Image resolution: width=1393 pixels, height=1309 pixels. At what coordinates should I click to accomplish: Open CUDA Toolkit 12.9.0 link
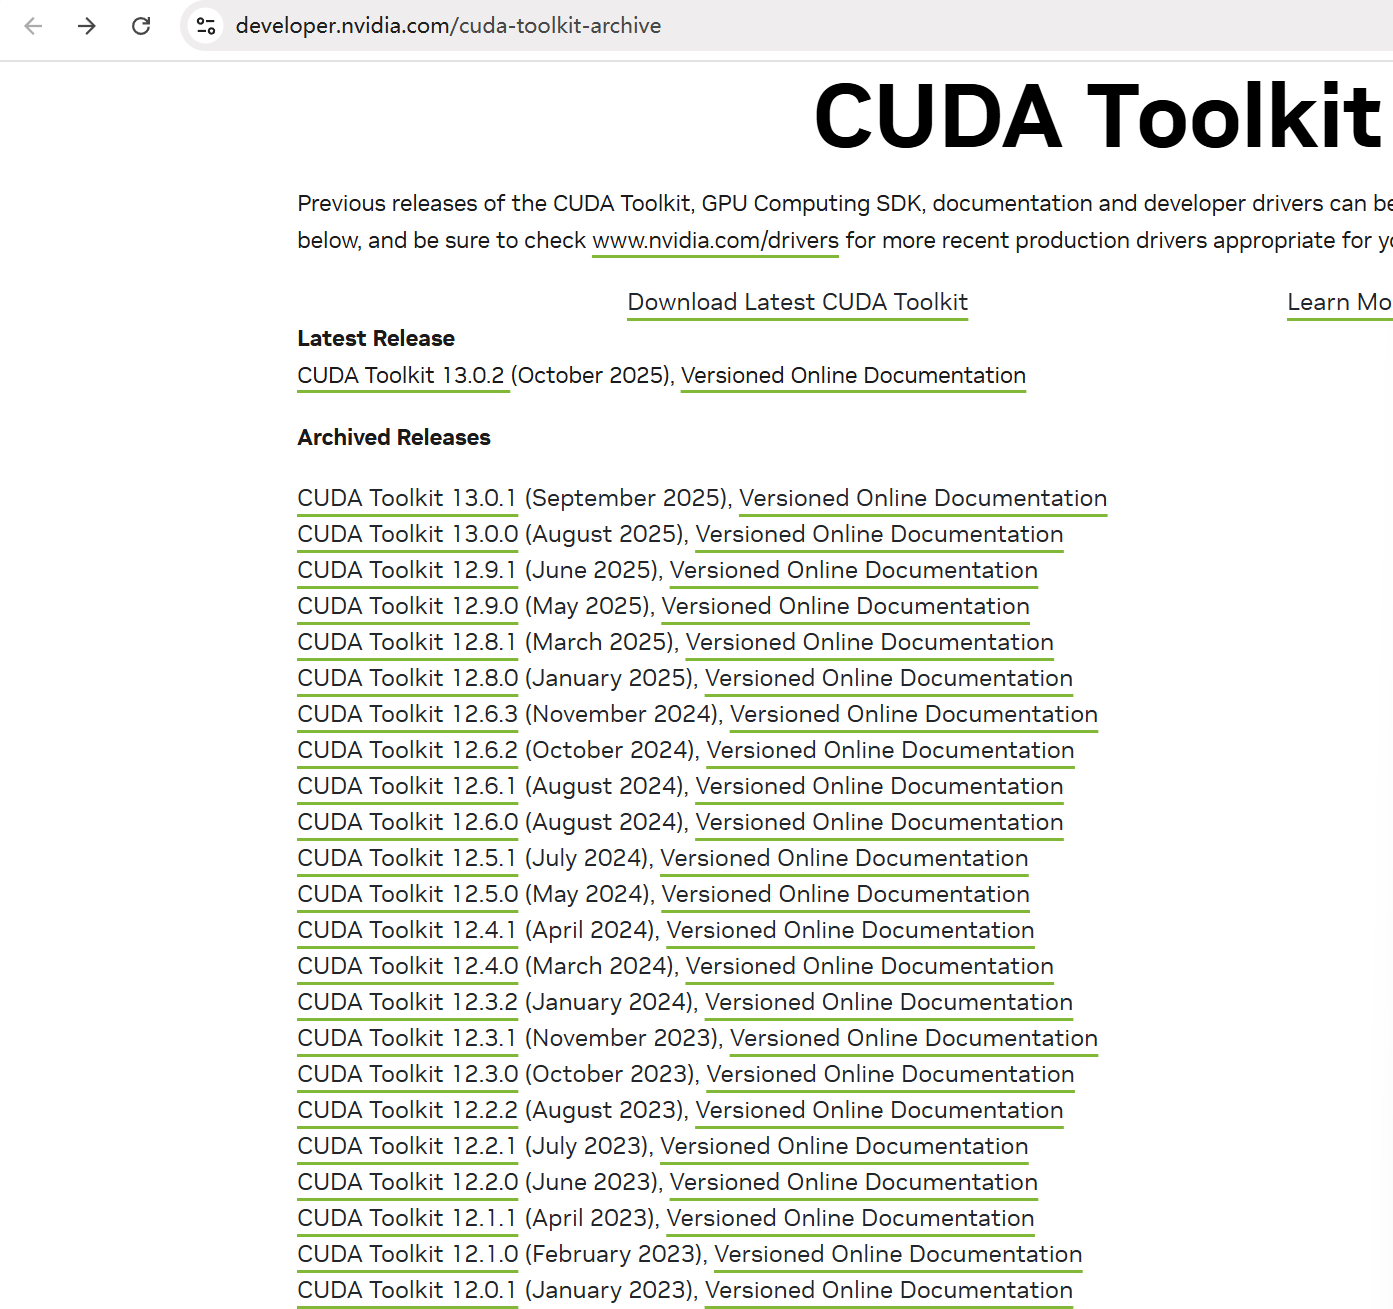[407, 607]
